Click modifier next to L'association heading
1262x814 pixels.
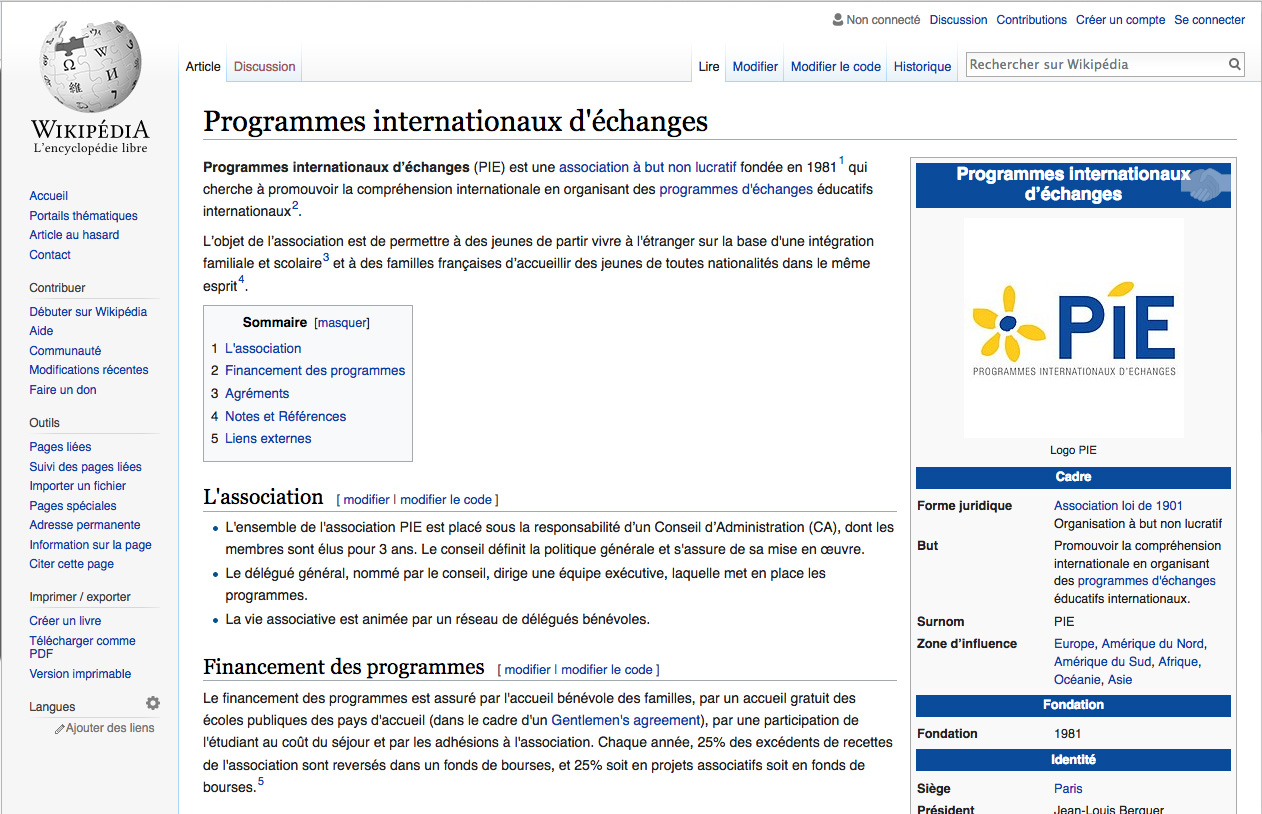pyautogui.click(x=367, y=500)
